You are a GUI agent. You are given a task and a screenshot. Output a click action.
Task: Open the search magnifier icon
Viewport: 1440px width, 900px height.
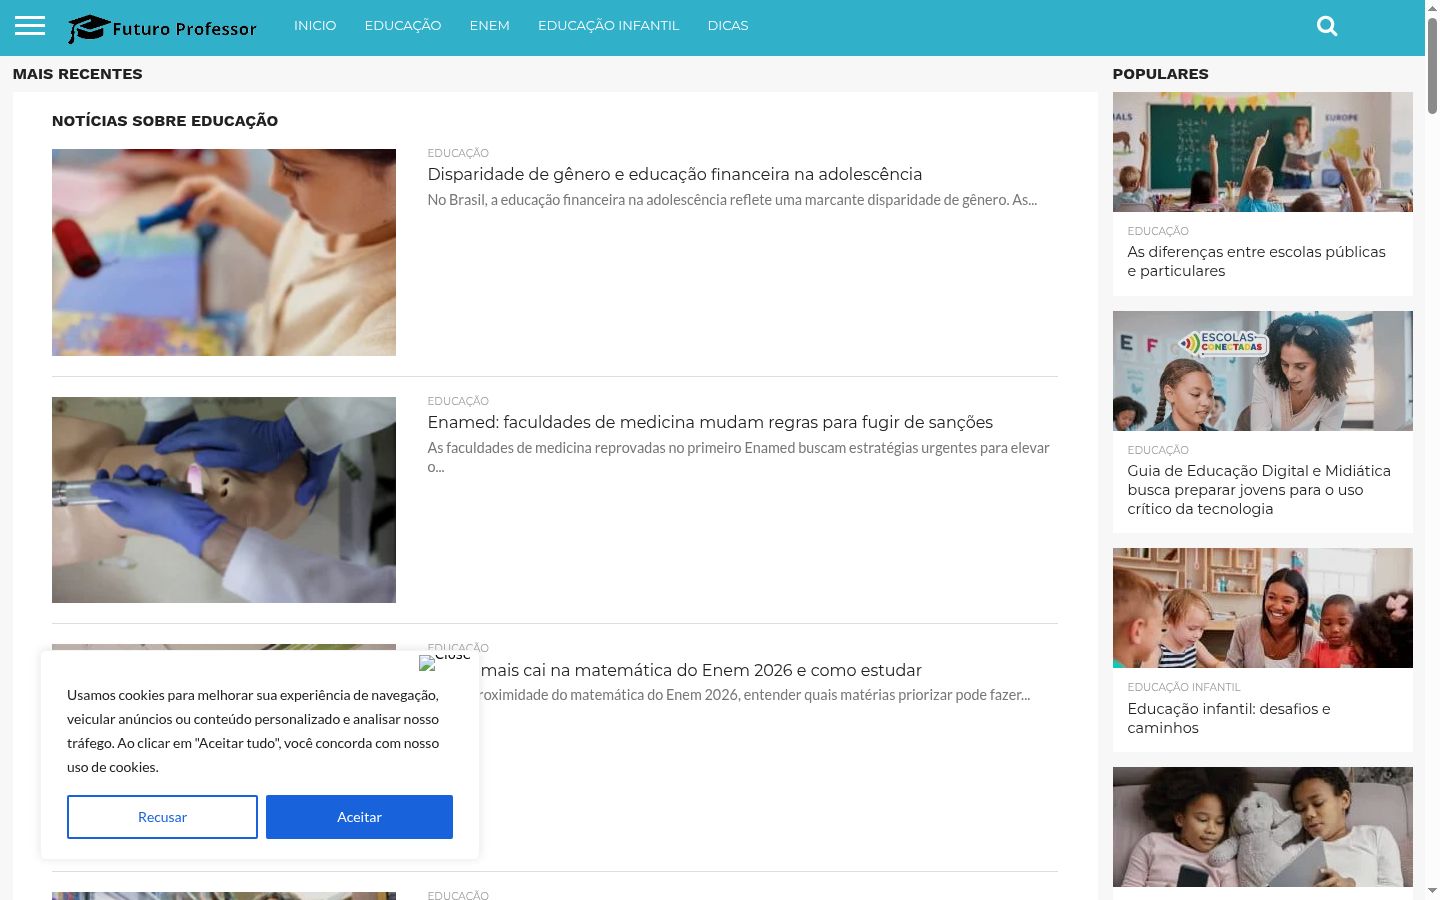tap(1327, 26)
